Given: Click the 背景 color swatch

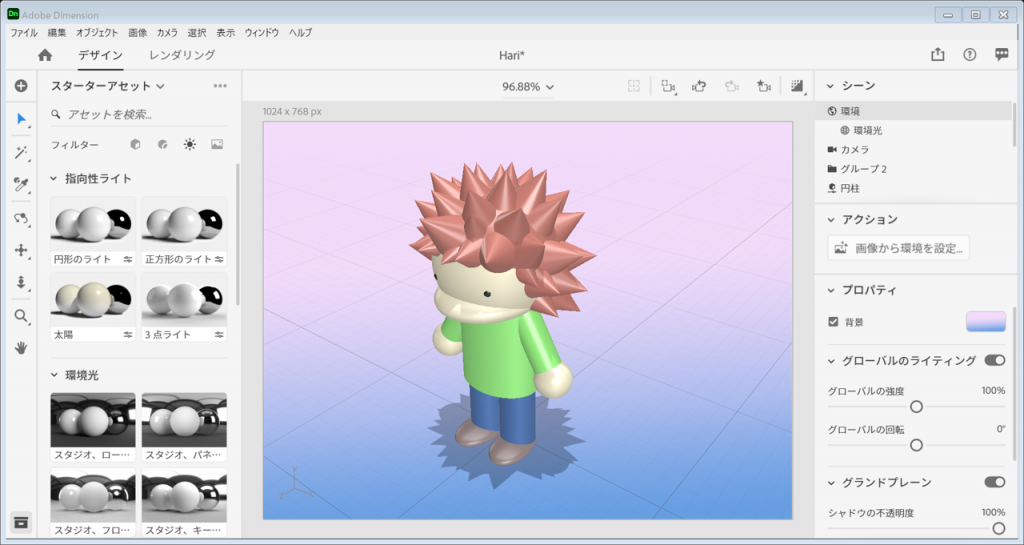Looking at the screenshot, I should 985,321.
